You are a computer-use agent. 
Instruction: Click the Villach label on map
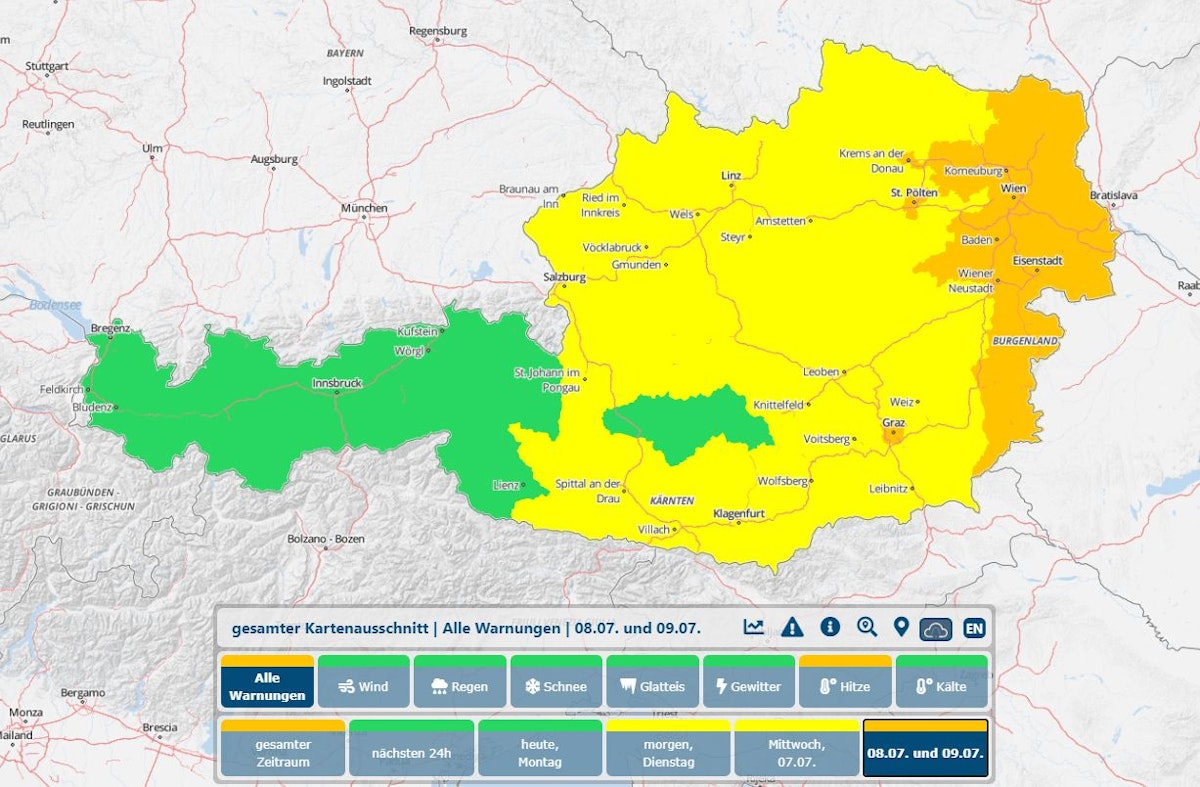click(x=654, y=530)
